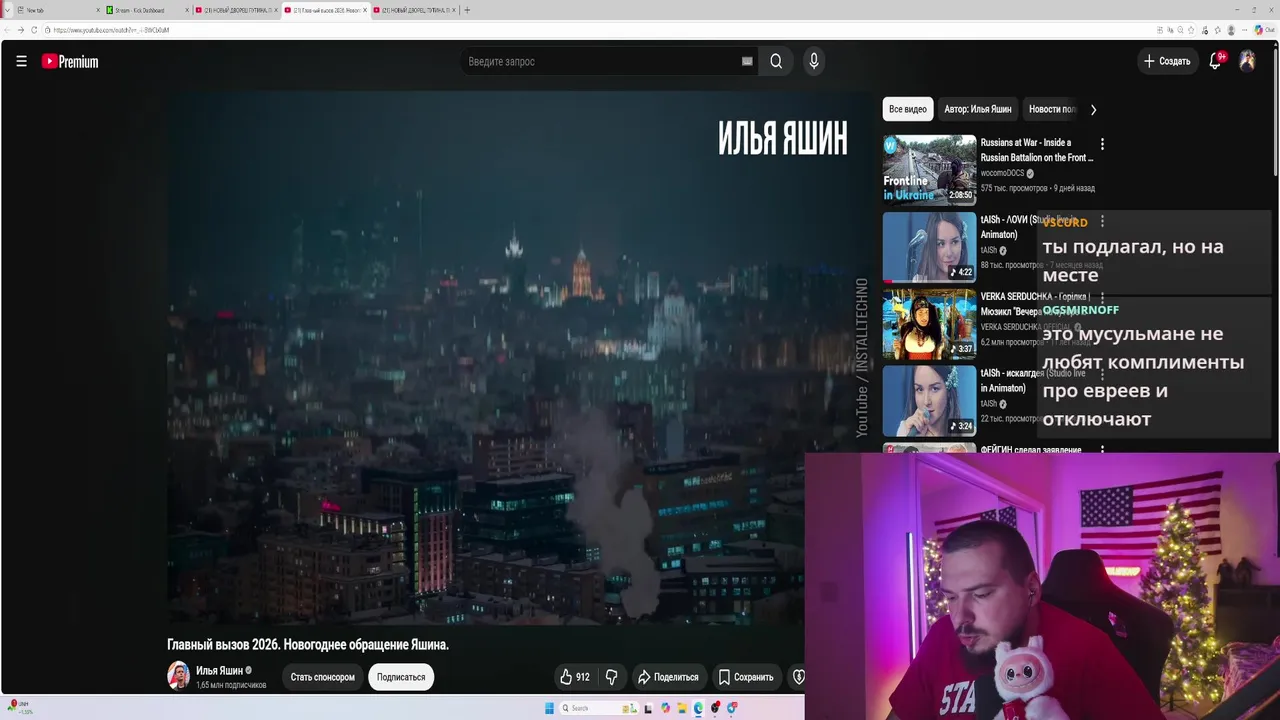Open the Илья Яшин channel name link
This screenshot has width=1280, height=720.
pos(219,670)
